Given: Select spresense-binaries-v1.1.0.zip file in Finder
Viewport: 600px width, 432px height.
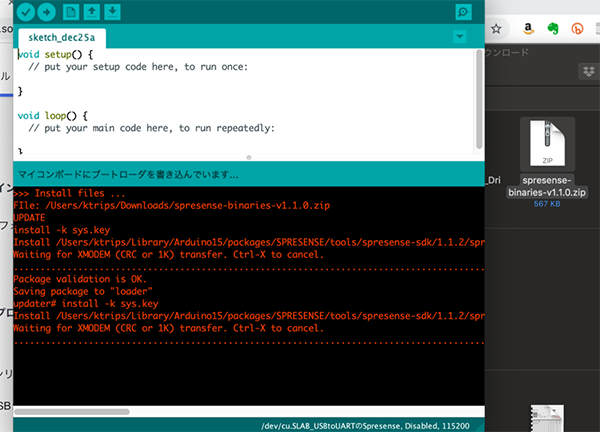Looking at the screenshot, I should tap(547, 158).
